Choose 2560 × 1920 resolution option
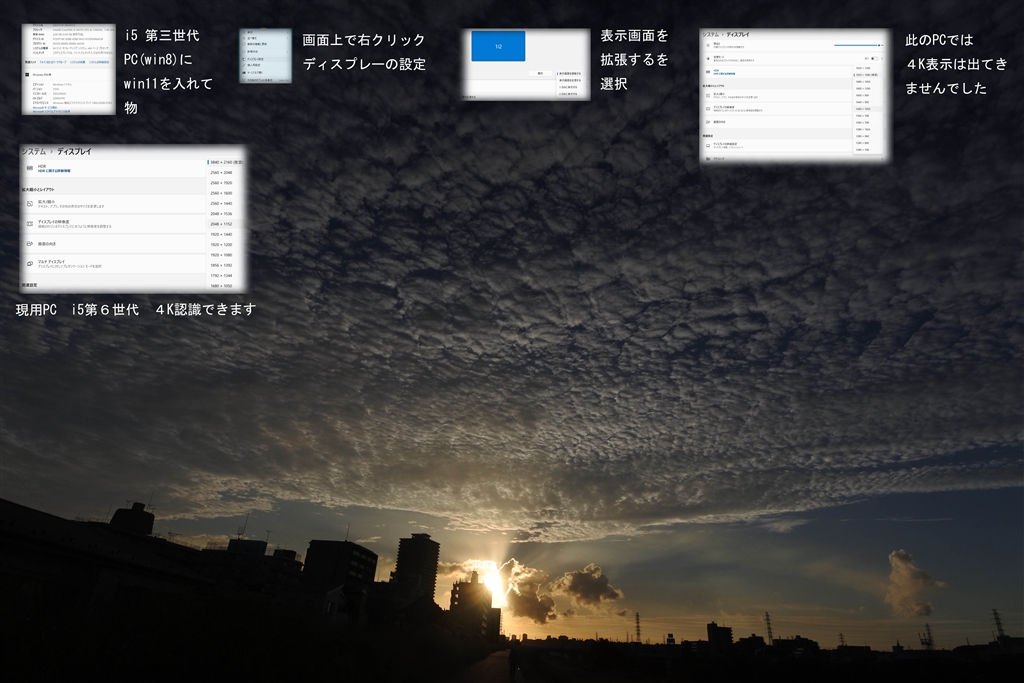 [221, 183]
